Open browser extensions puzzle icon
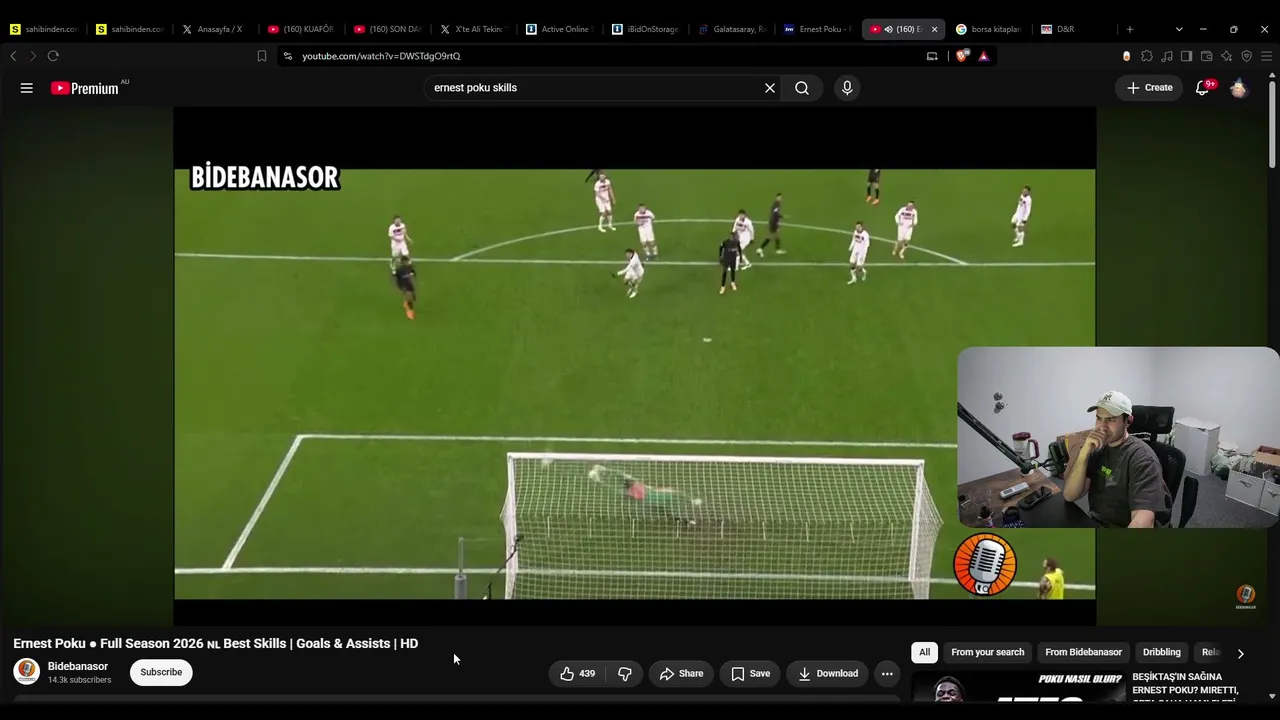This screenshot has height=720, width=1280. coord(1147,56)
